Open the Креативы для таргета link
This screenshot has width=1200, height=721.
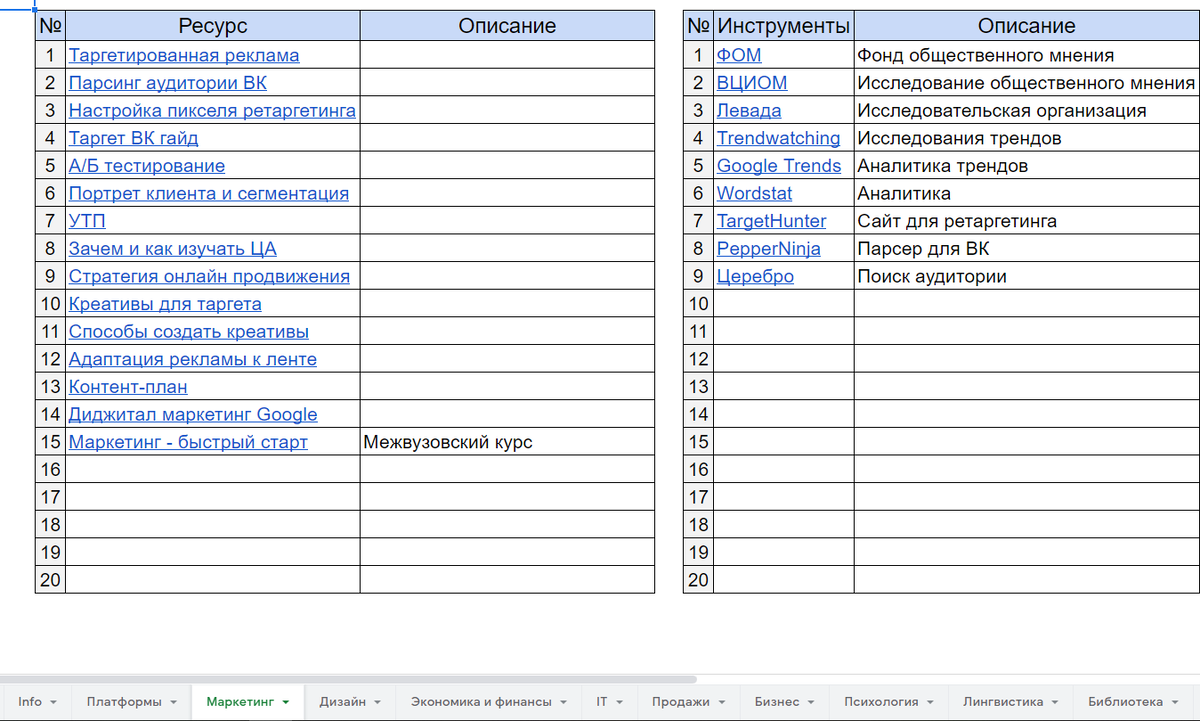[165, 304]
